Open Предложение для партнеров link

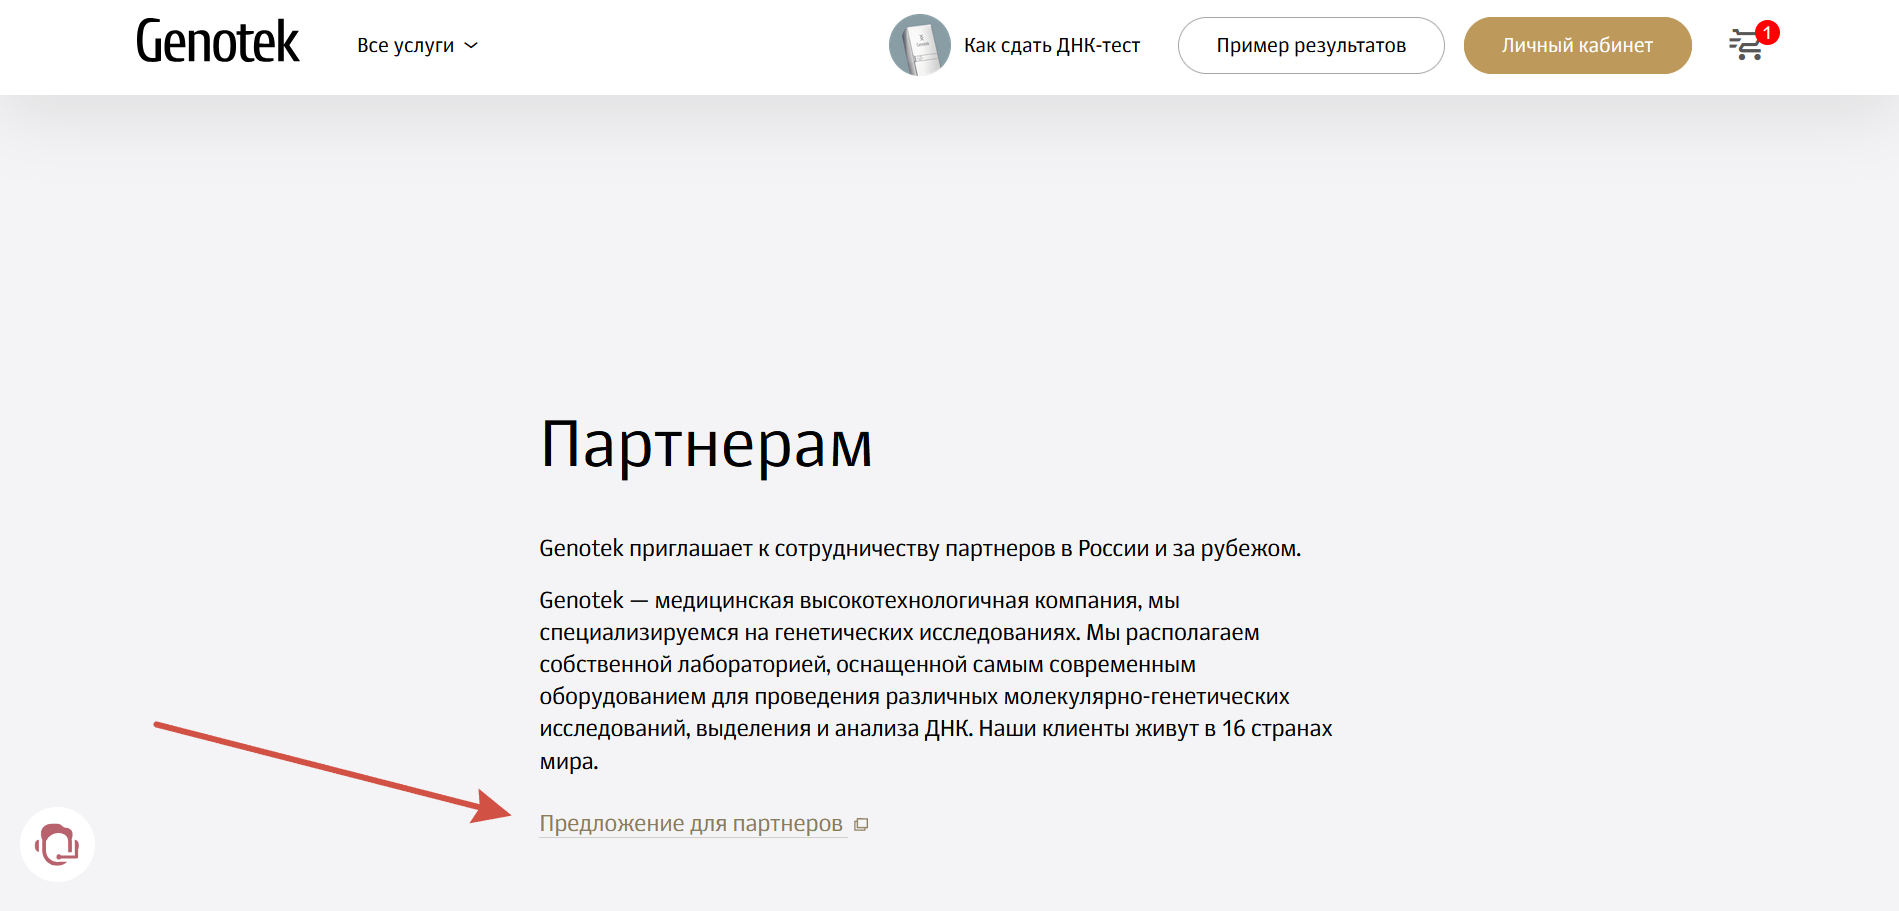click(691, 823)
